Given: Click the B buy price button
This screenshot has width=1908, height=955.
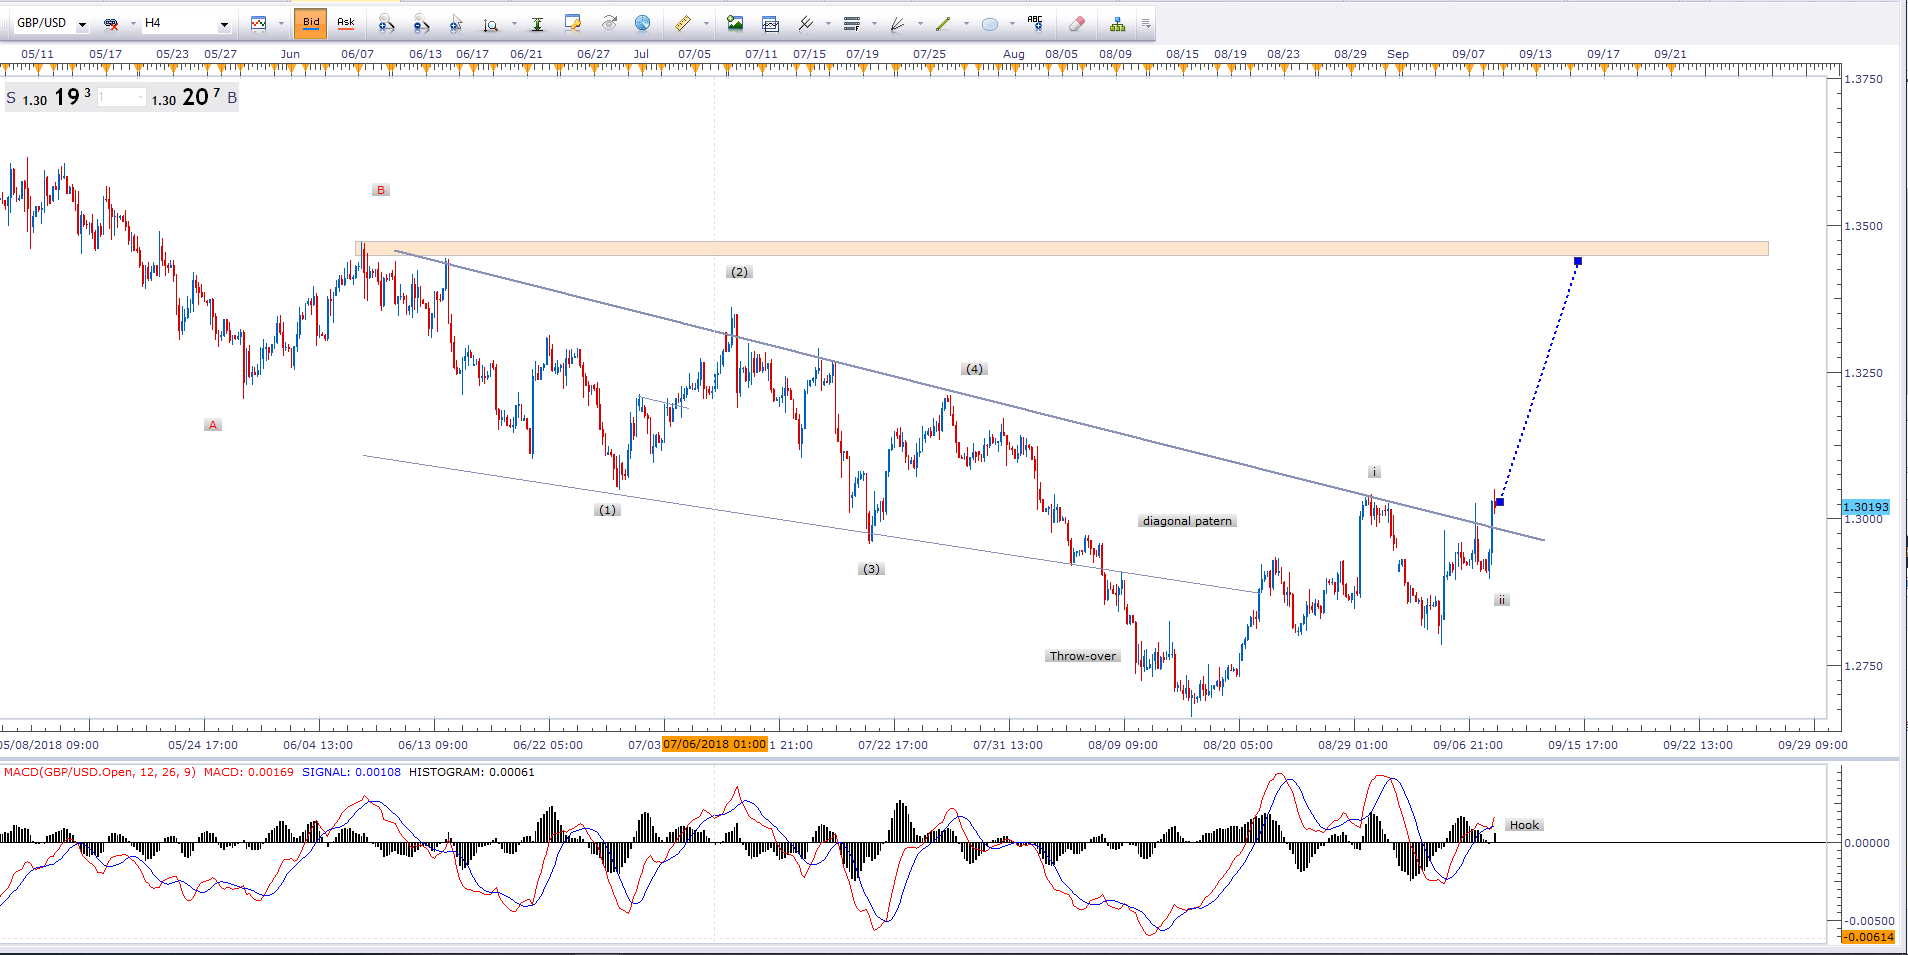Looking at the screenshot, I should (232, 98).
